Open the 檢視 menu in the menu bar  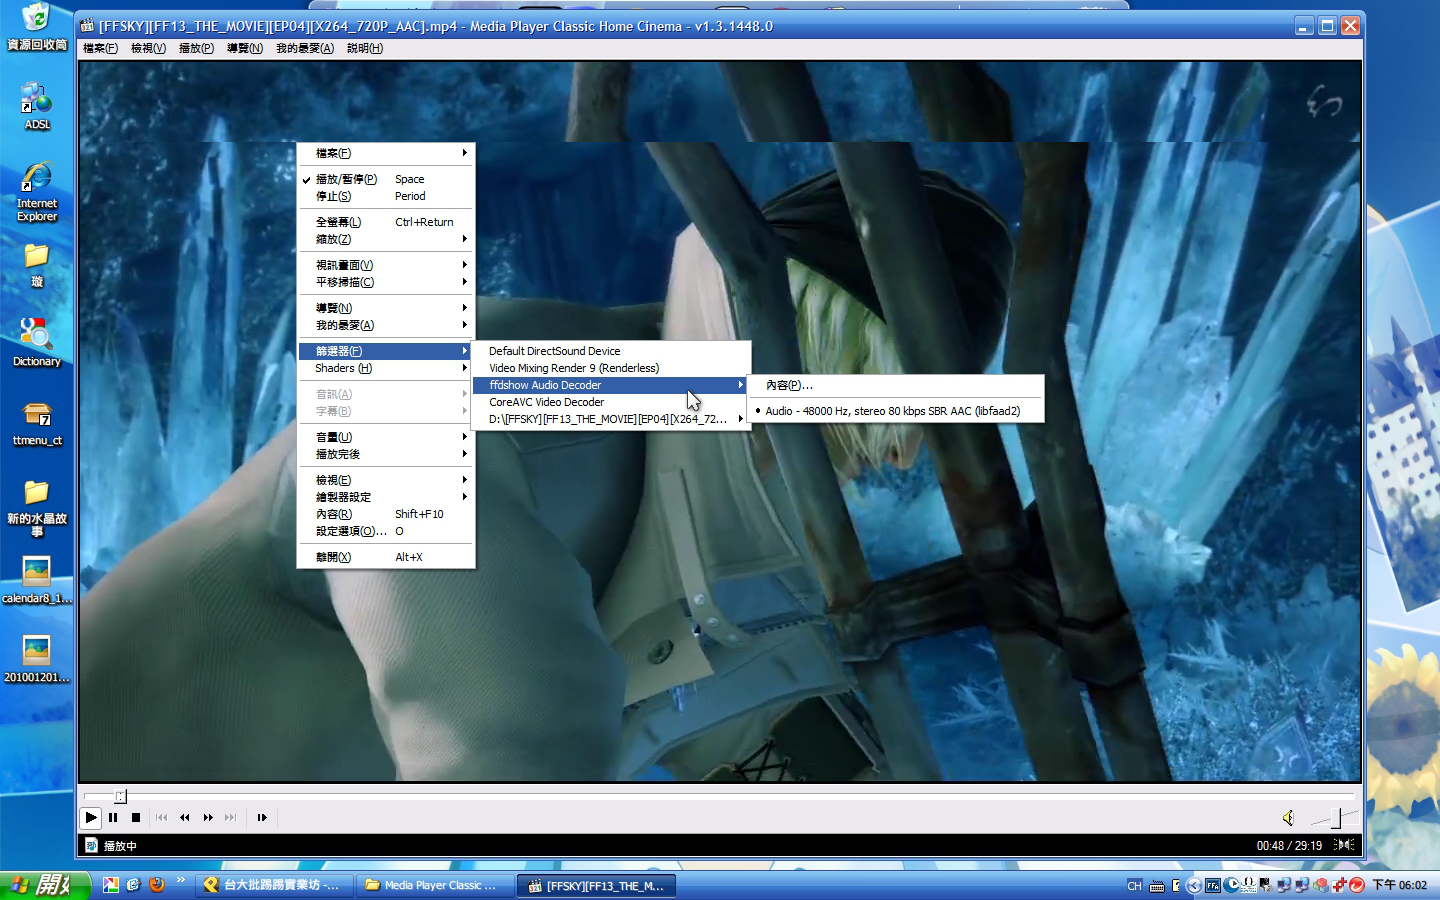point(148,48)
